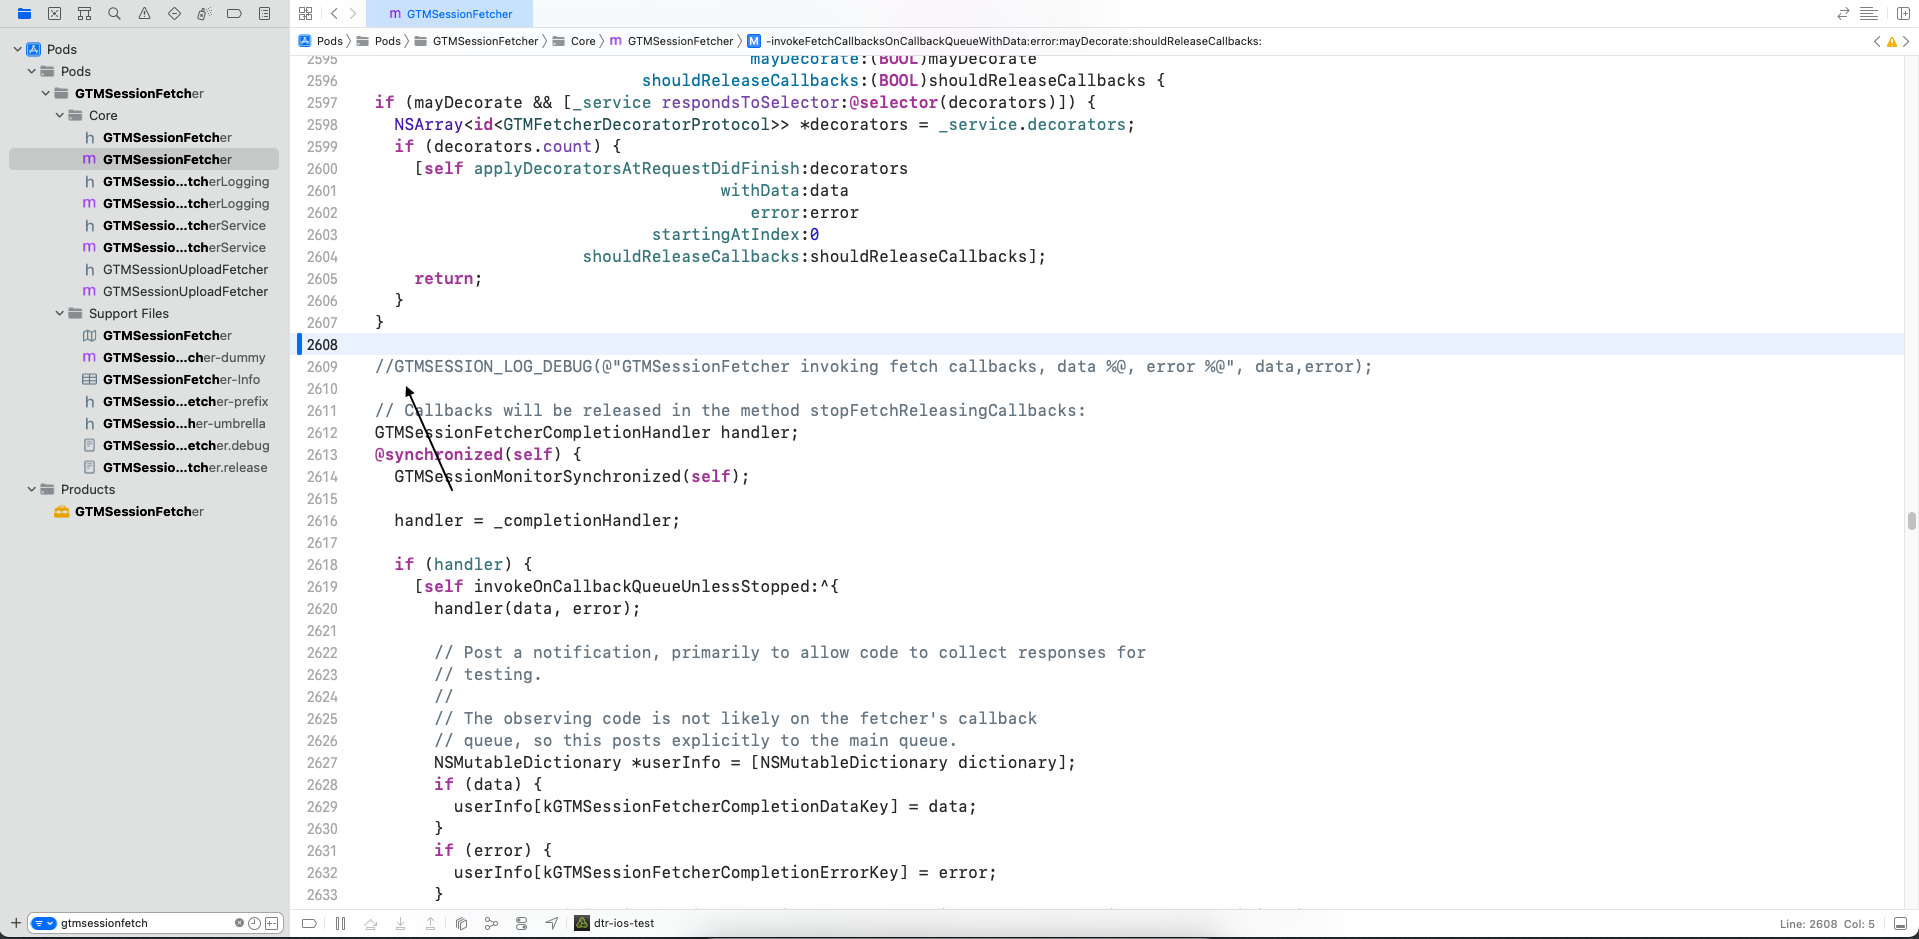Viewport: 1919px width, 939px height.
Task: Enable code review comparison view
Action: pos(1843,14)
